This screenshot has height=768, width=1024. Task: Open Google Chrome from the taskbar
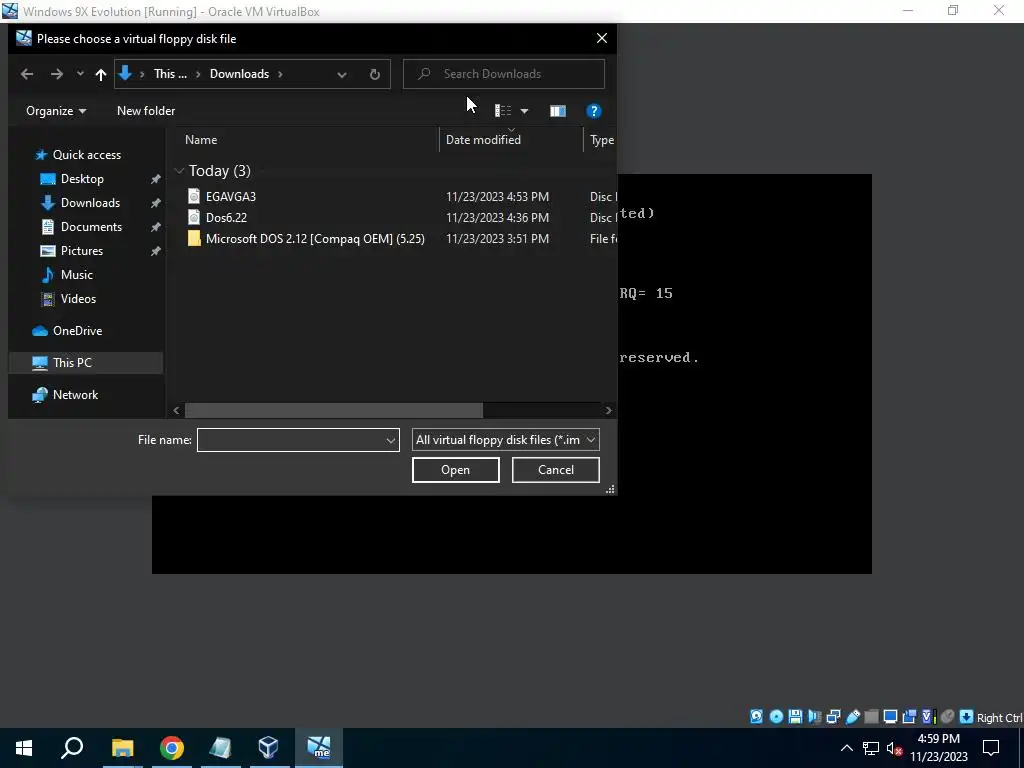click(172, 748)
